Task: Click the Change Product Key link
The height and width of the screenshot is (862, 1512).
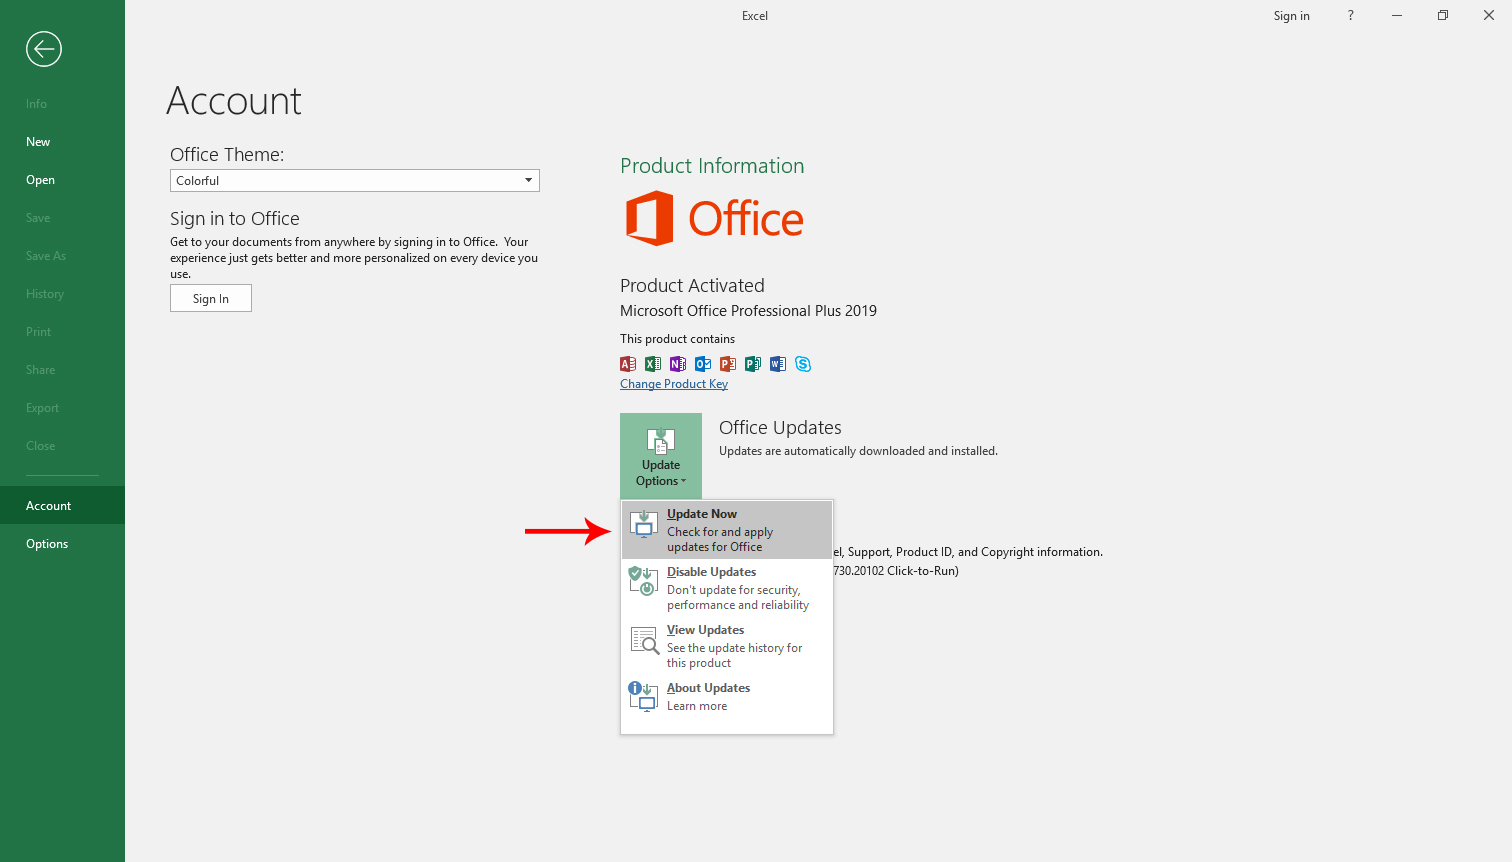Action: [674, 384]
